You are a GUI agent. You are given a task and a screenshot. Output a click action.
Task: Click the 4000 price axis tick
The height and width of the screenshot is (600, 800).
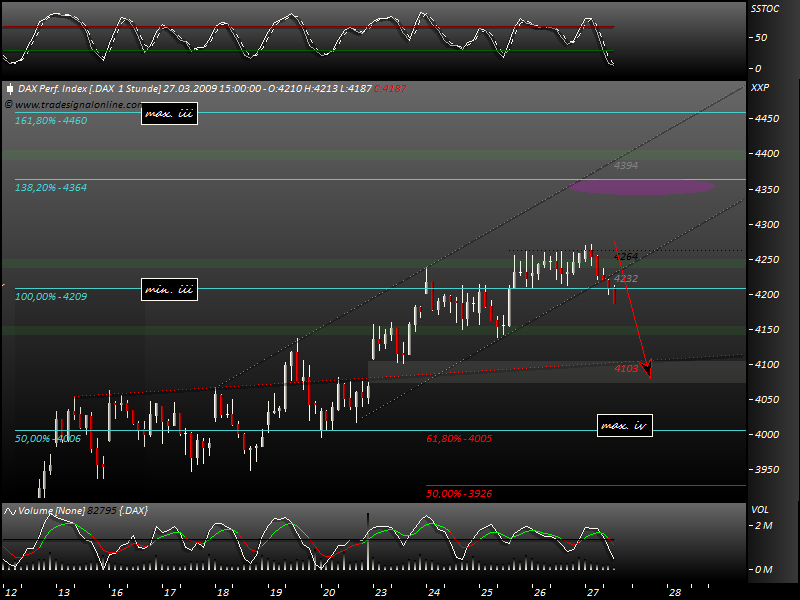(767, 435)
